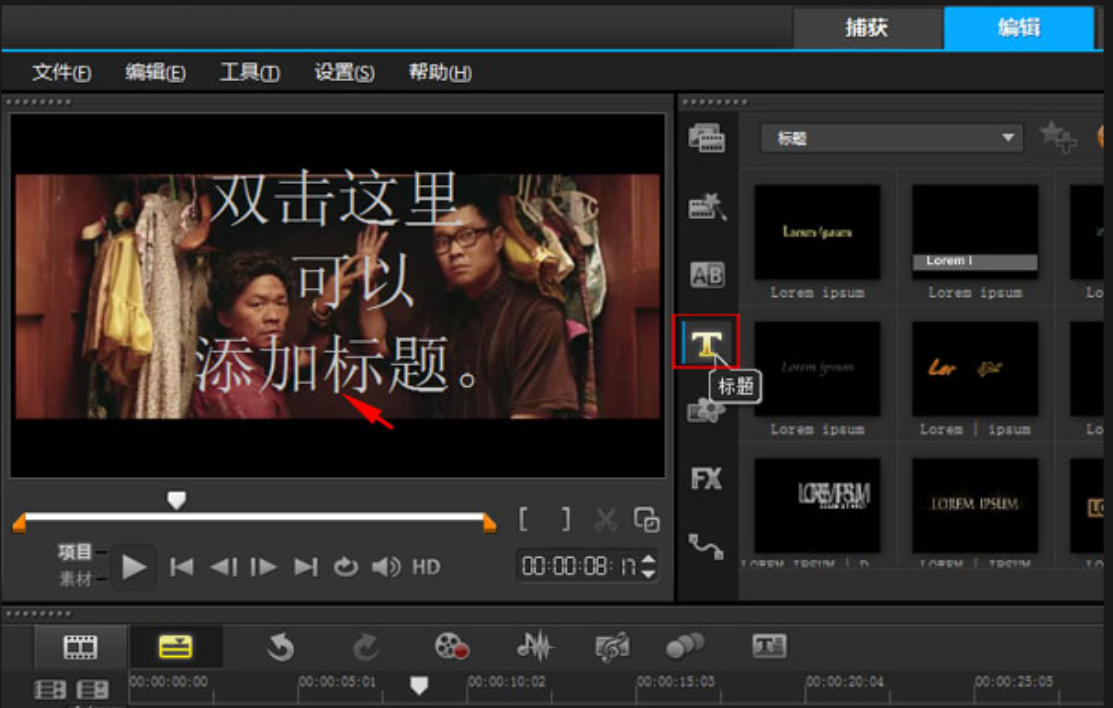The height and width of the screenshot is (708, 1113).
Task: Click the first track manager icon at timeline left
Action: pyautogui.click(x=50, y=689)
